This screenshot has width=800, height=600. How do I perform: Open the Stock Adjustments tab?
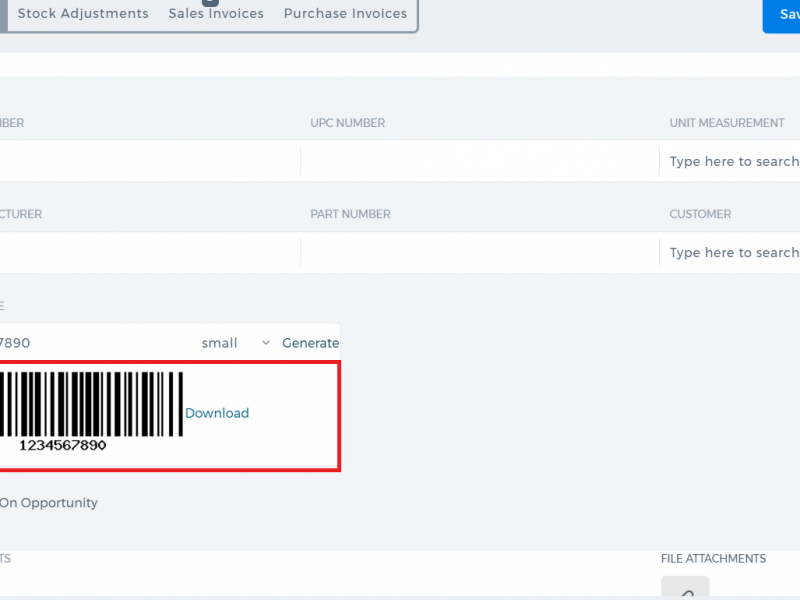point(83,14)
